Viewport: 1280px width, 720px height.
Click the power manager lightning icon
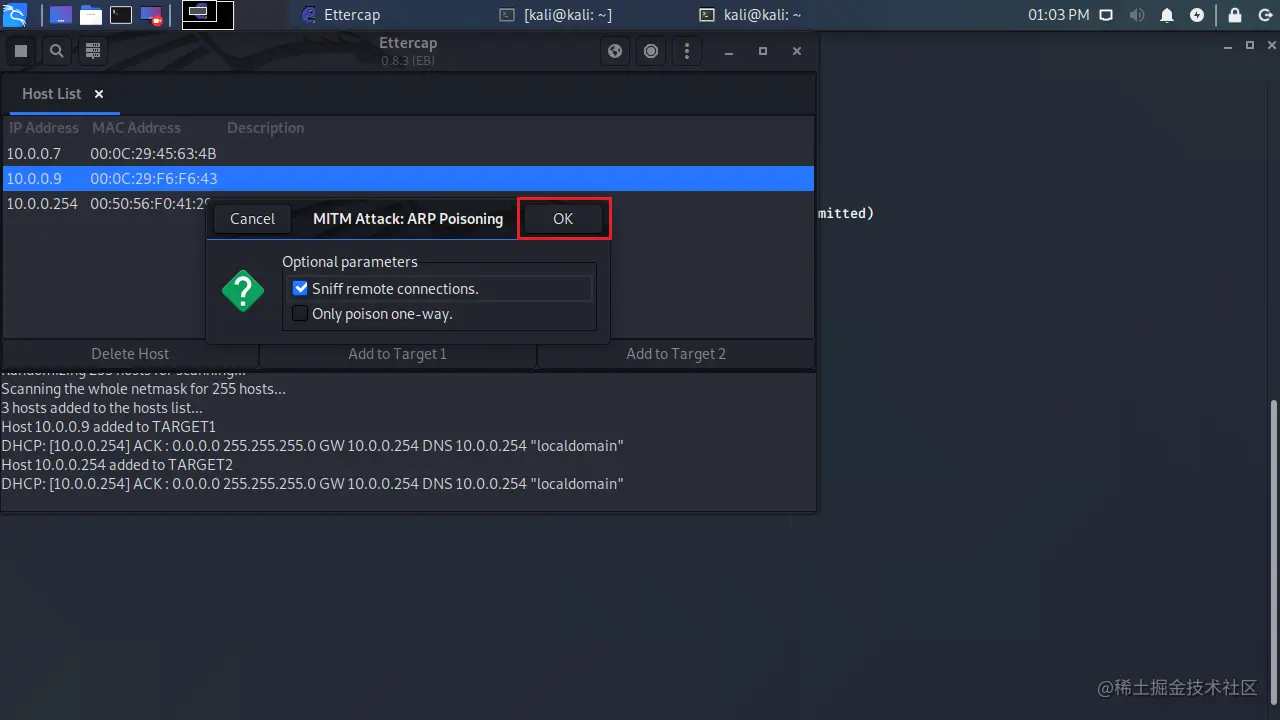point(1197,15)
